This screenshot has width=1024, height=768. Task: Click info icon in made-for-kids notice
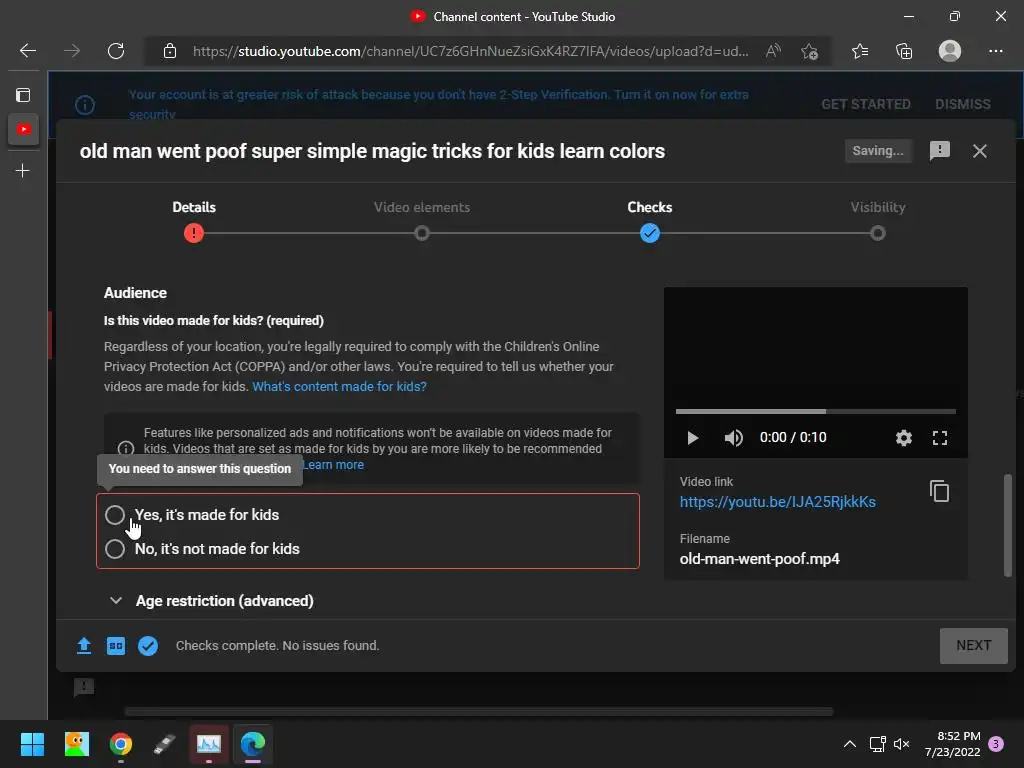(126, 449)
